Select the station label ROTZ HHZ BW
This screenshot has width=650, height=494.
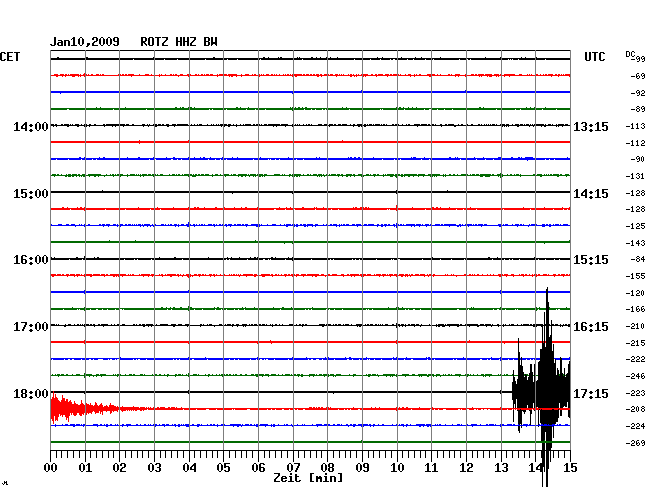(179, 42)
